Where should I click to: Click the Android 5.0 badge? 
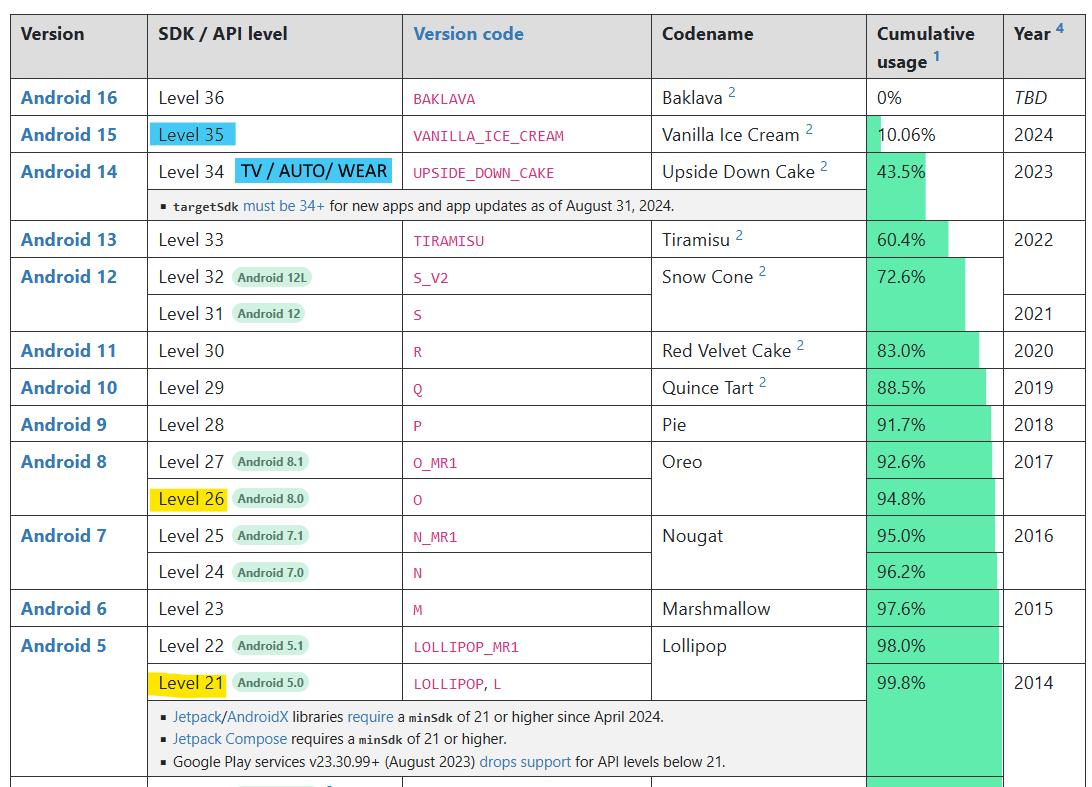tap(270, 683)
